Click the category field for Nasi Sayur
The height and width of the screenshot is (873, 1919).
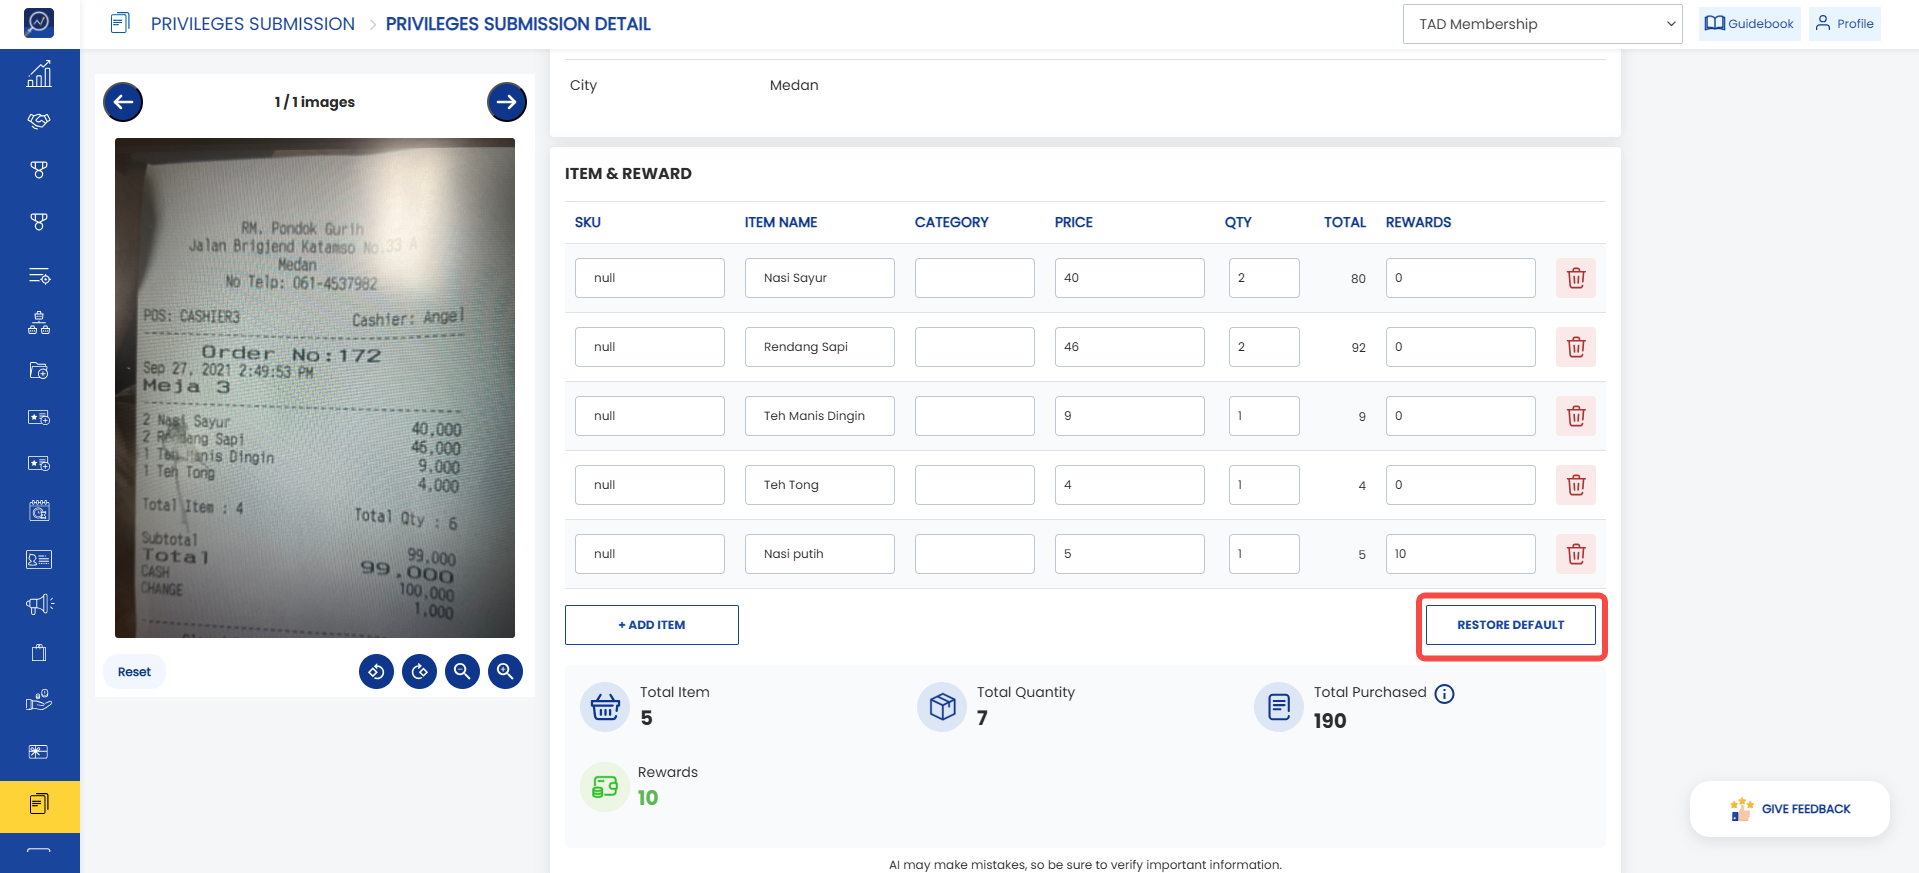click(x=975, y=278)
